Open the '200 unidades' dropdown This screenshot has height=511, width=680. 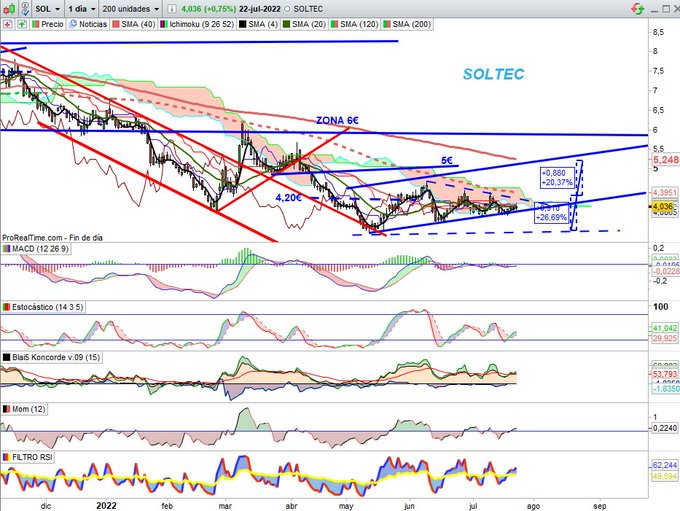[131, 9]
